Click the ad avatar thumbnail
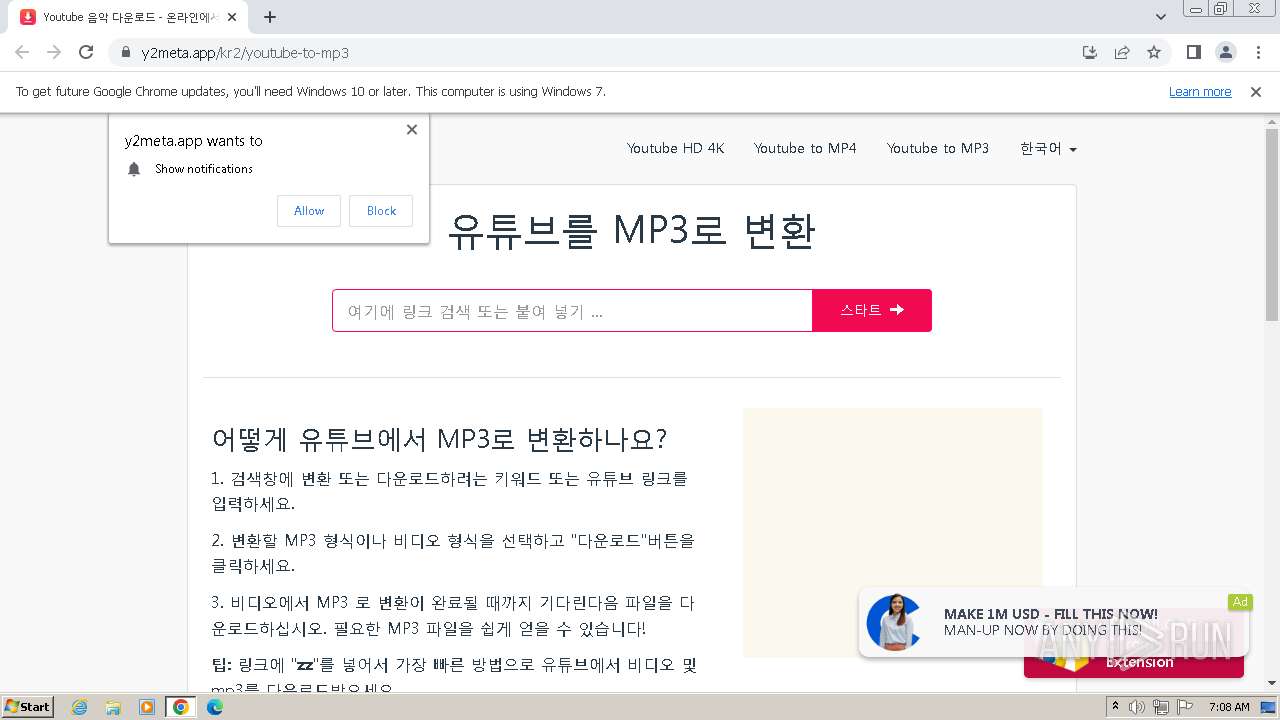1280x720 pixels. 894,622
